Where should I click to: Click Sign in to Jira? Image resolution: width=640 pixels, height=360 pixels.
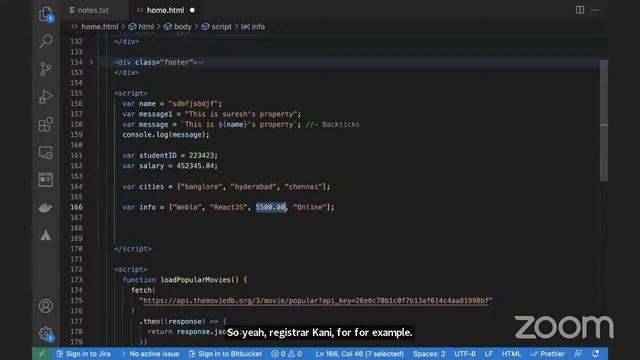pos(84,353)
